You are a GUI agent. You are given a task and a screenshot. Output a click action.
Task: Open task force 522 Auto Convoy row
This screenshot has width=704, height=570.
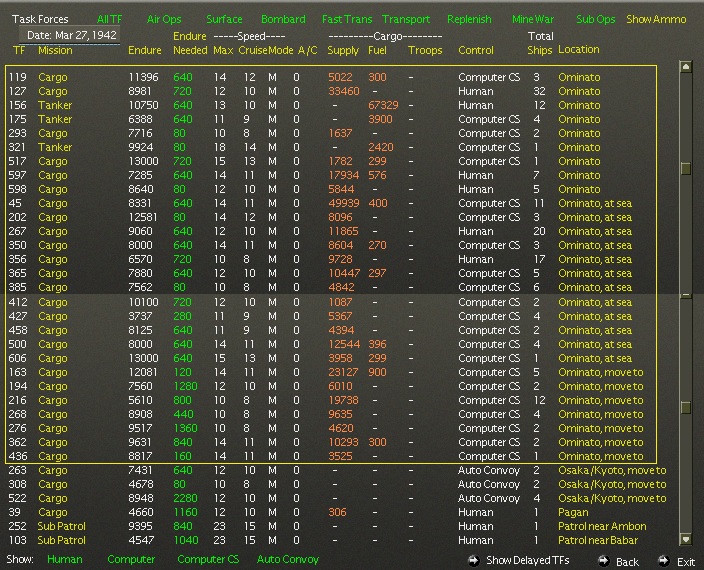[337, 498]
